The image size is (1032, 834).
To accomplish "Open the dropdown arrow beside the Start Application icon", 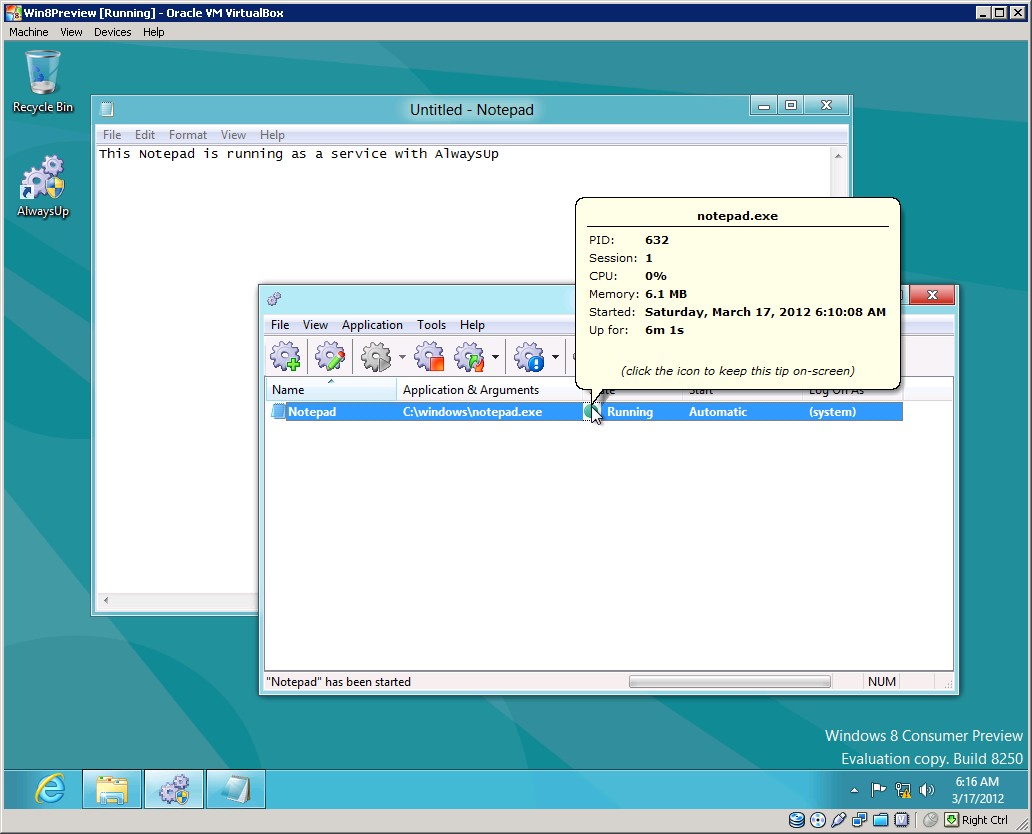I will [x=402, y=357].
